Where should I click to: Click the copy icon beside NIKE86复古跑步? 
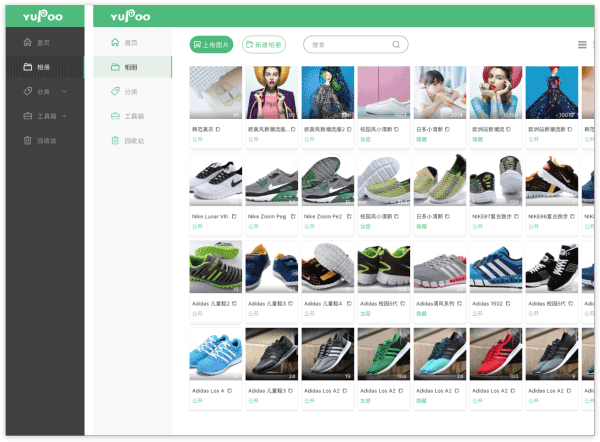coord(572,217)
